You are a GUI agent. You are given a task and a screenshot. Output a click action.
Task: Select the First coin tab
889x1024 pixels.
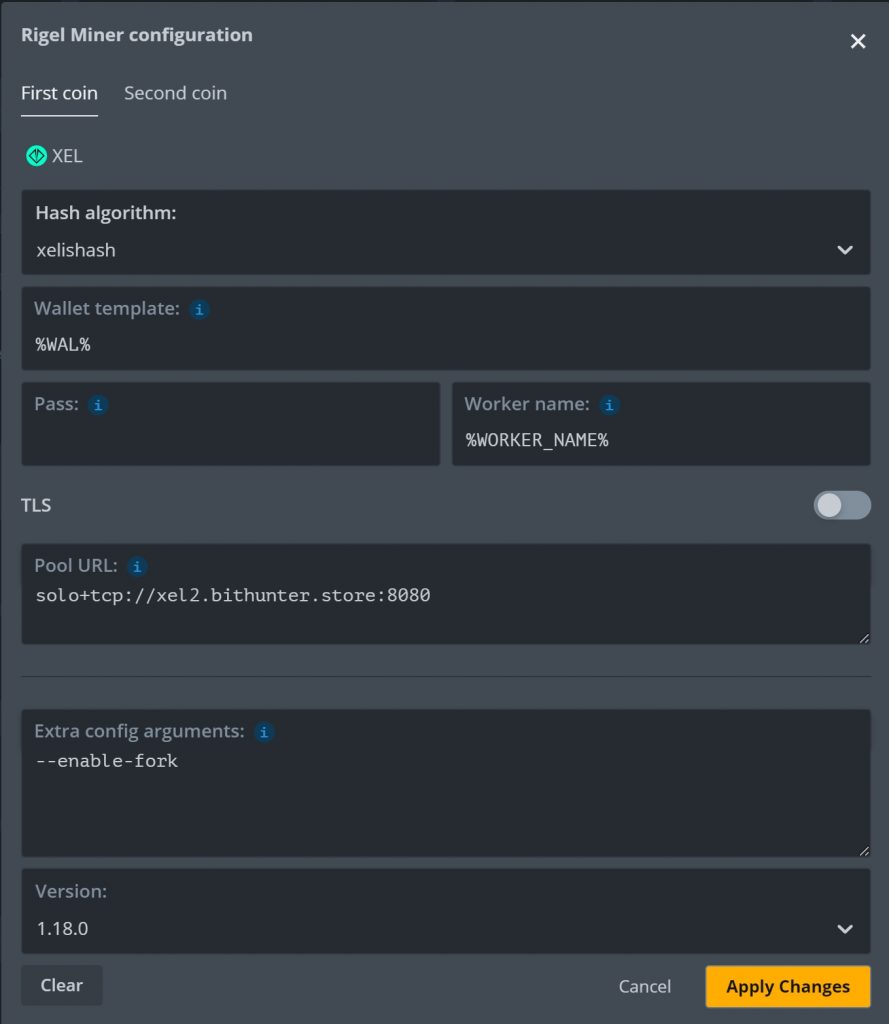coord(59,93)
